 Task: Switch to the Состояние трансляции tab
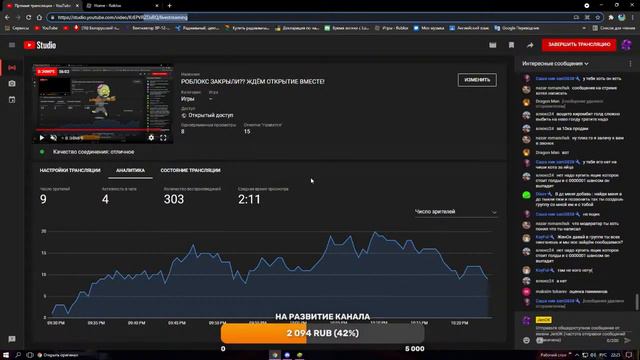190,170
